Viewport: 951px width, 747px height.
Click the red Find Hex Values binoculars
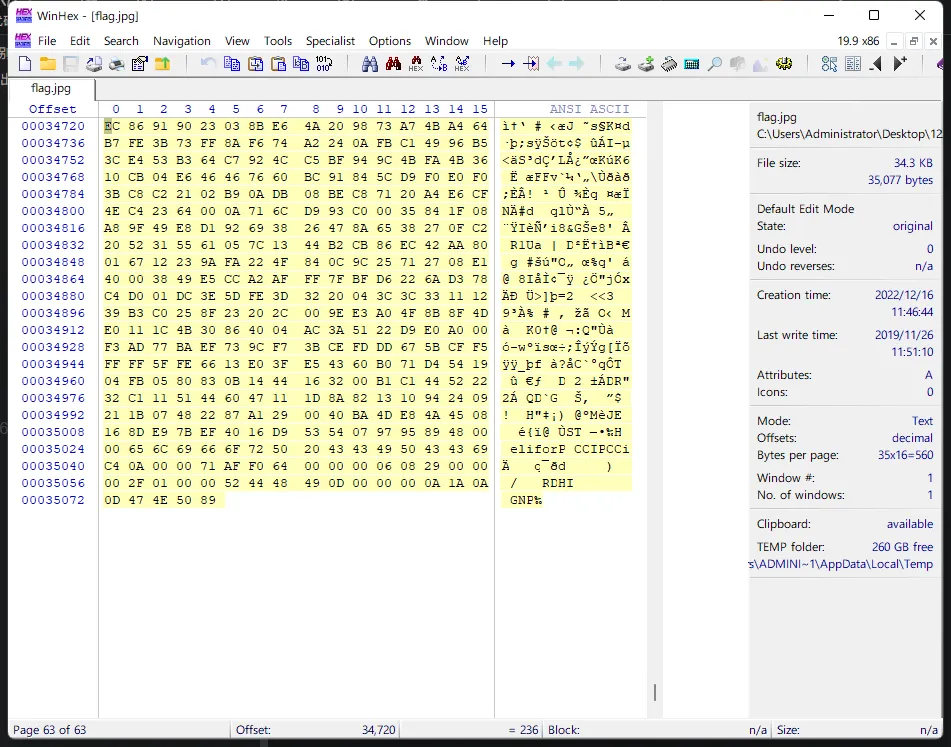click(392, 64)
